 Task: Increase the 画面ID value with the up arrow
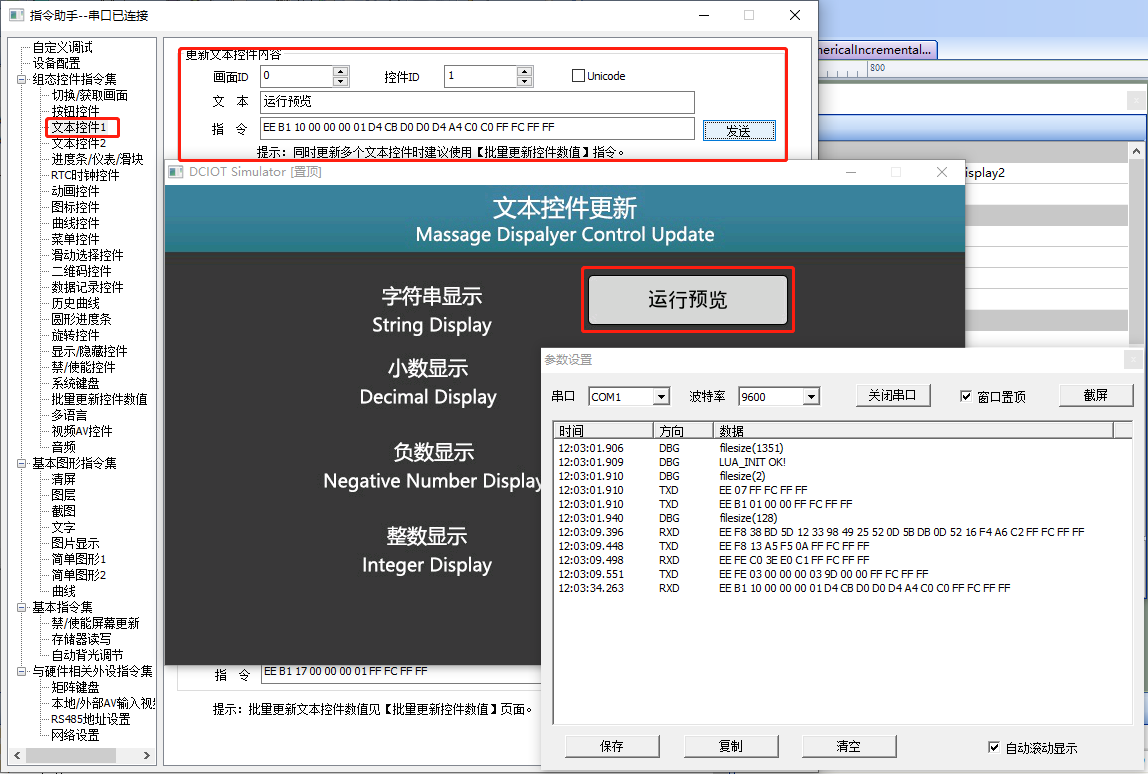pos(340,71)
